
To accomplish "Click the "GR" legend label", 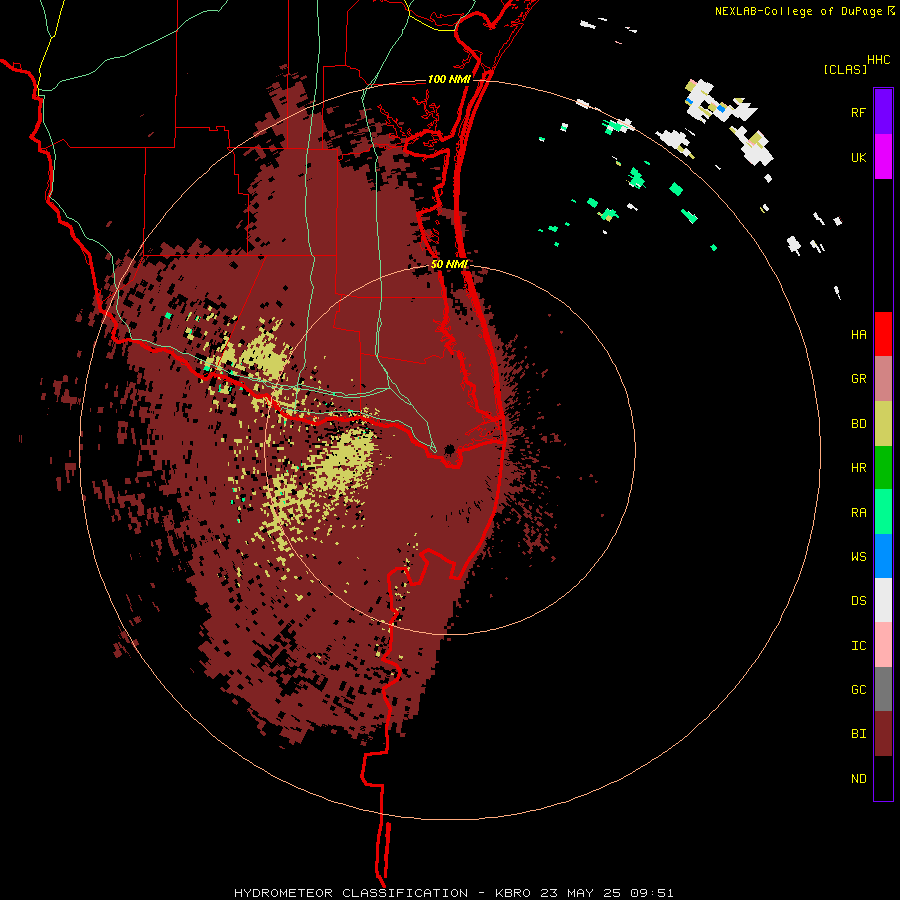I will [x=858, y=379].
